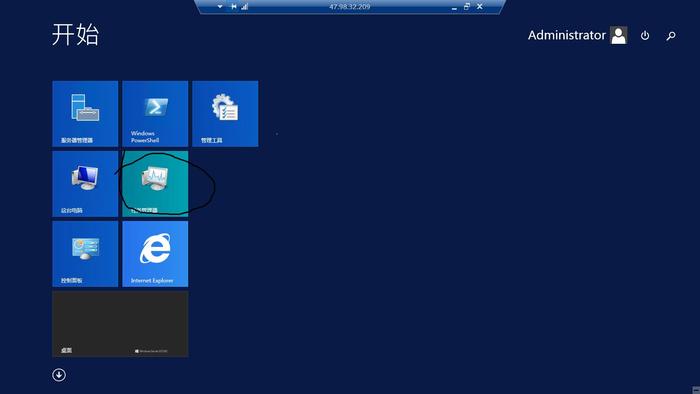The image size is (700, 394).
Task: Minimize the remote desktop session
Action: click(x=454, y=7)
